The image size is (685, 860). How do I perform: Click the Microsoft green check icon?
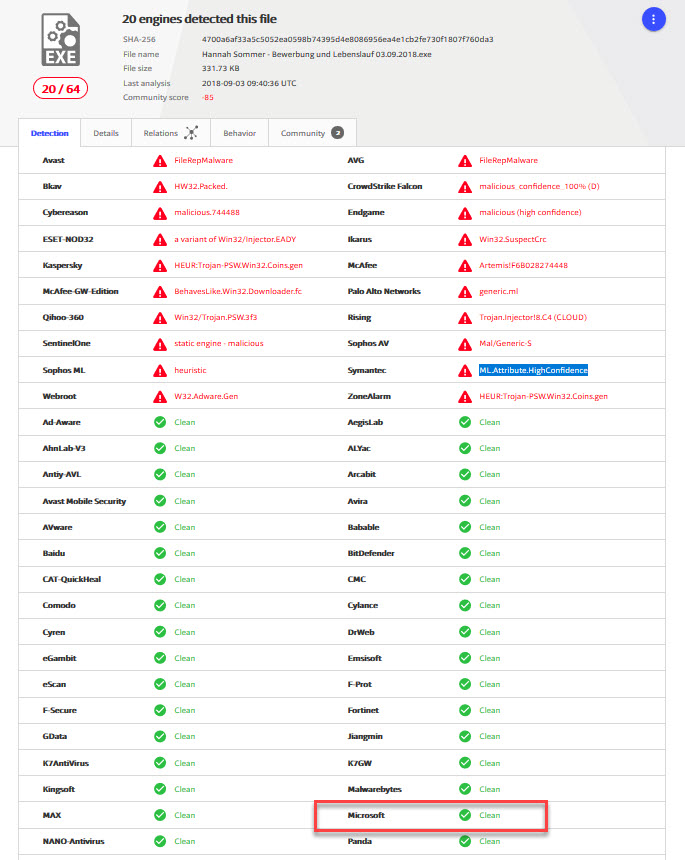465,815
